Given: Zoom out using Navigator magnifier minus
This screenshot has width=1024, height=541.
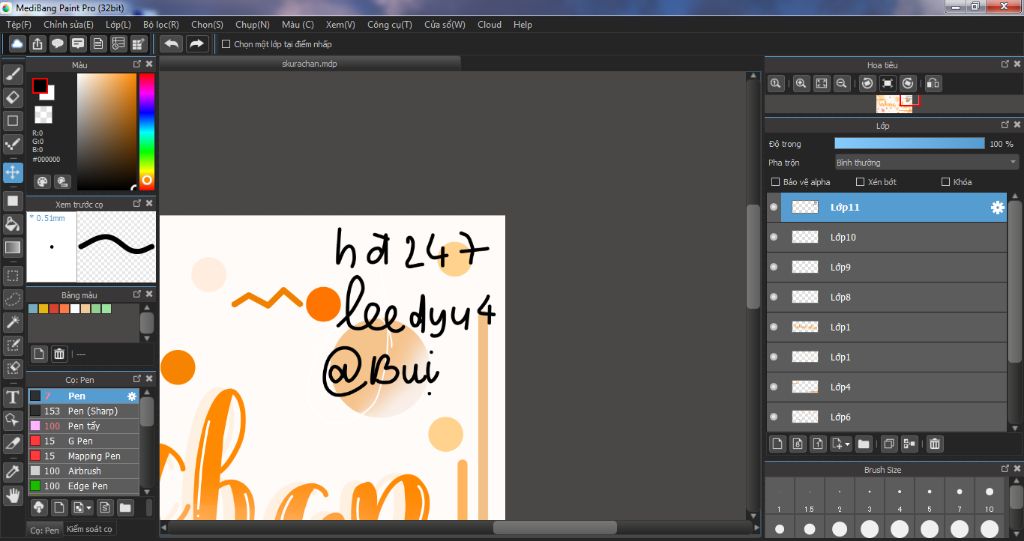Looking at the screenshot, I should coord(842,84).
